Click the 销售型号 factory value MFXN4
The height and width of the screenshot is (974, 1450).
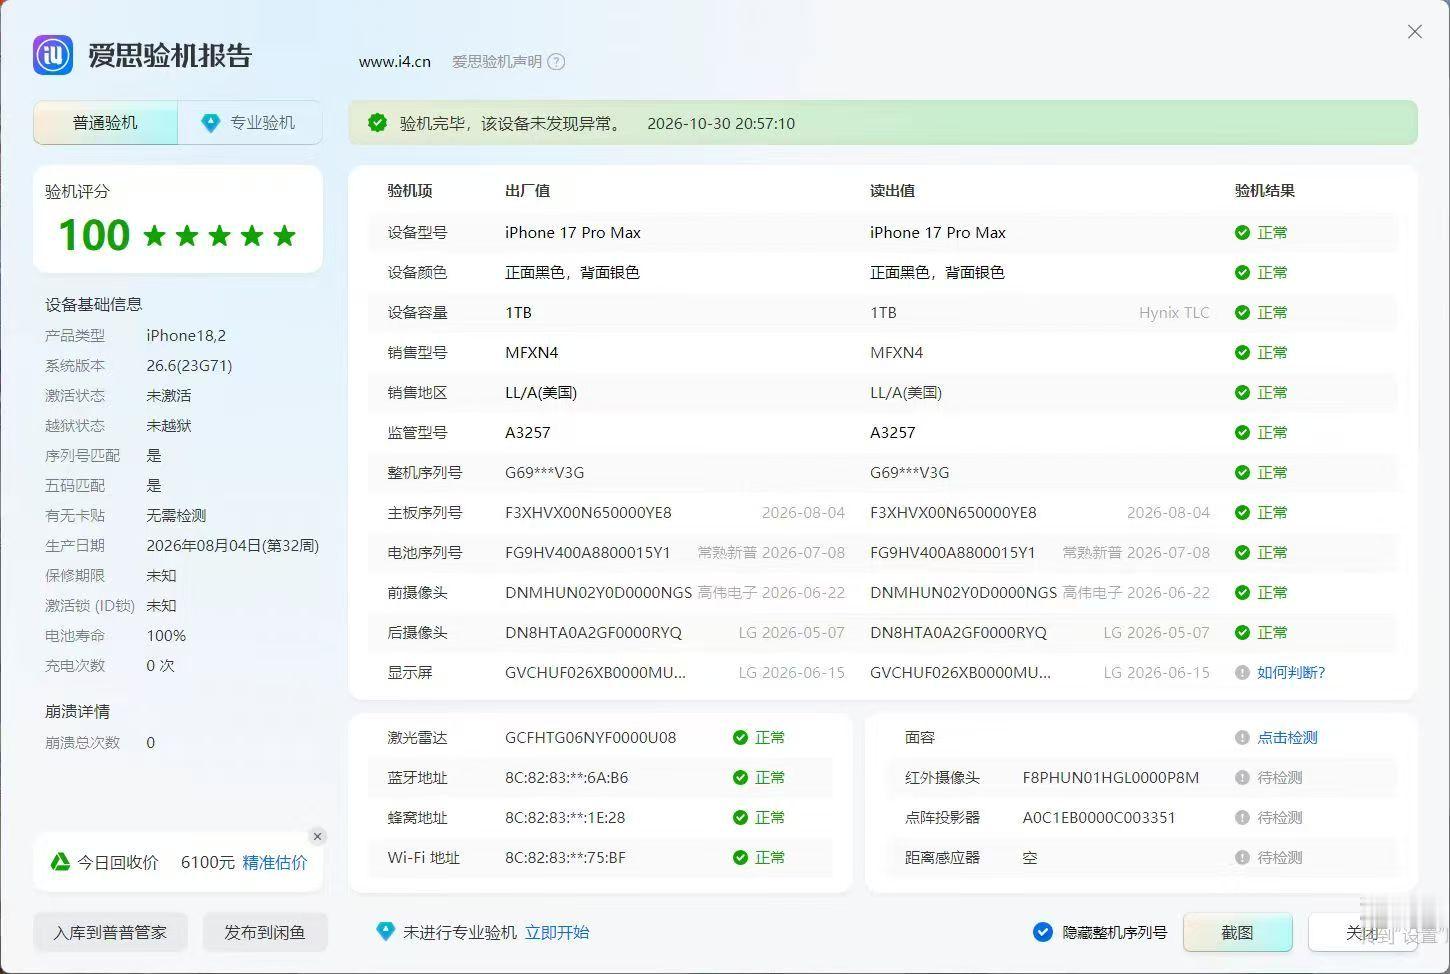tap(532, 353)
